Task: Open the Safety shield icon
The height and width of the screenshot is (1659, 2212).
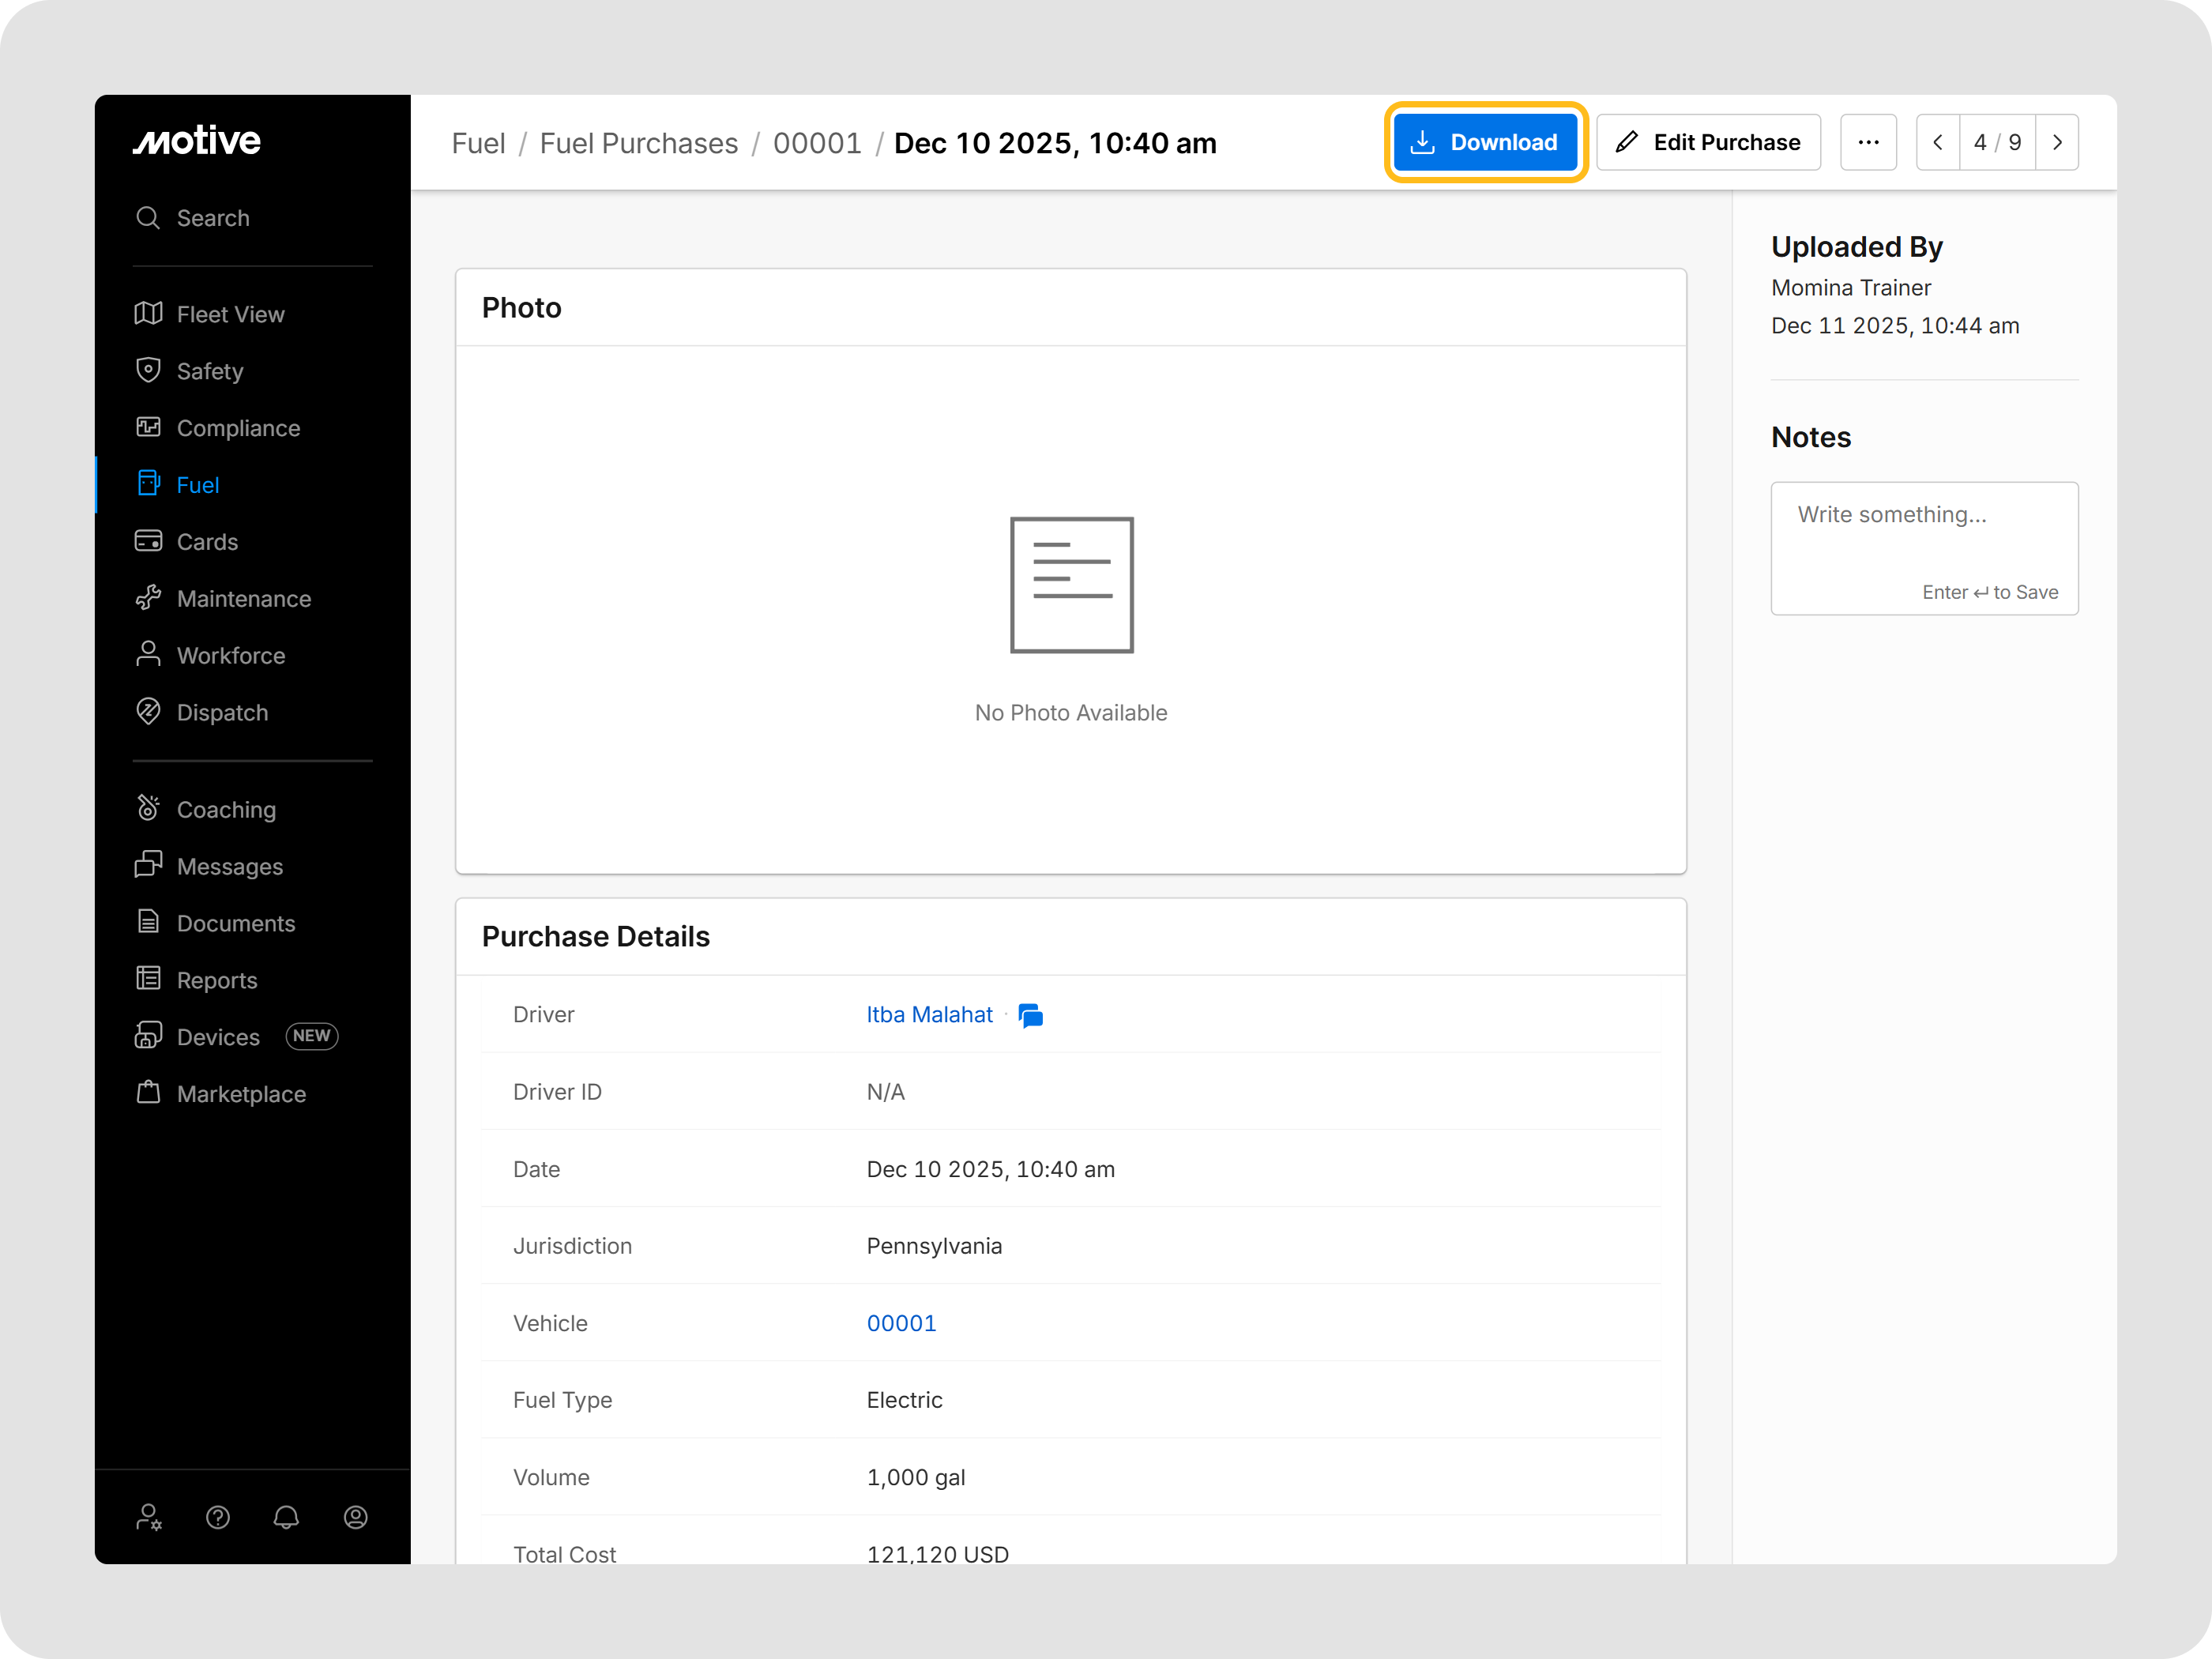Action: 148,370
